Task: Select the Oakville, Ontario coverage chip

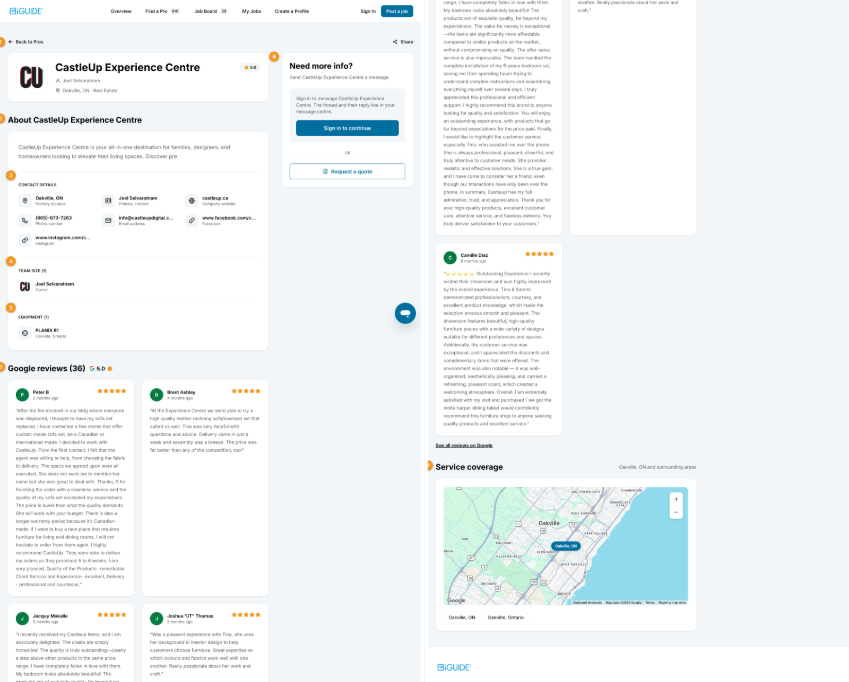Action: click(506, 618)
